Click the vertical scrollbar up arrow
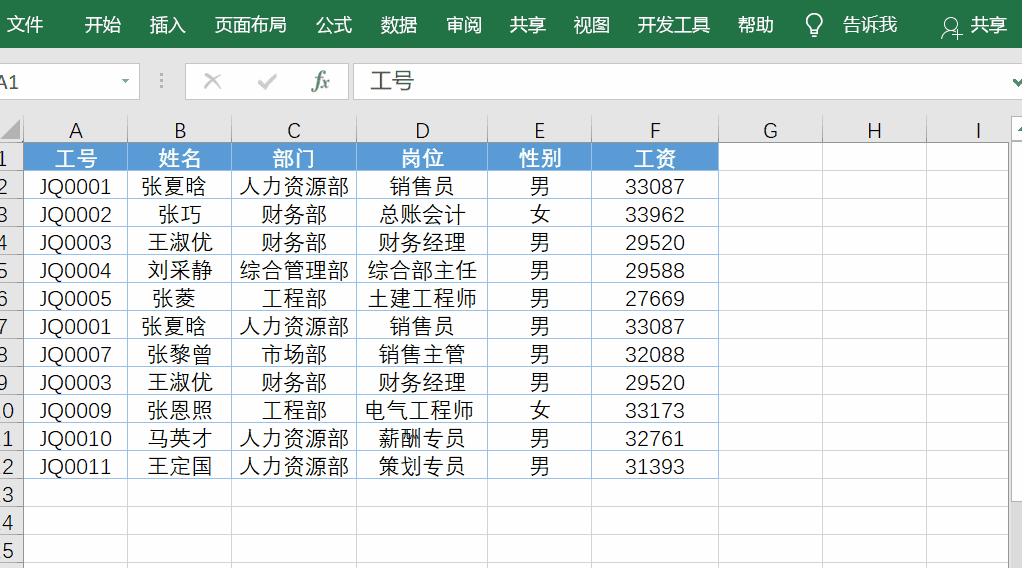1022x568 pixels. 1017,128
